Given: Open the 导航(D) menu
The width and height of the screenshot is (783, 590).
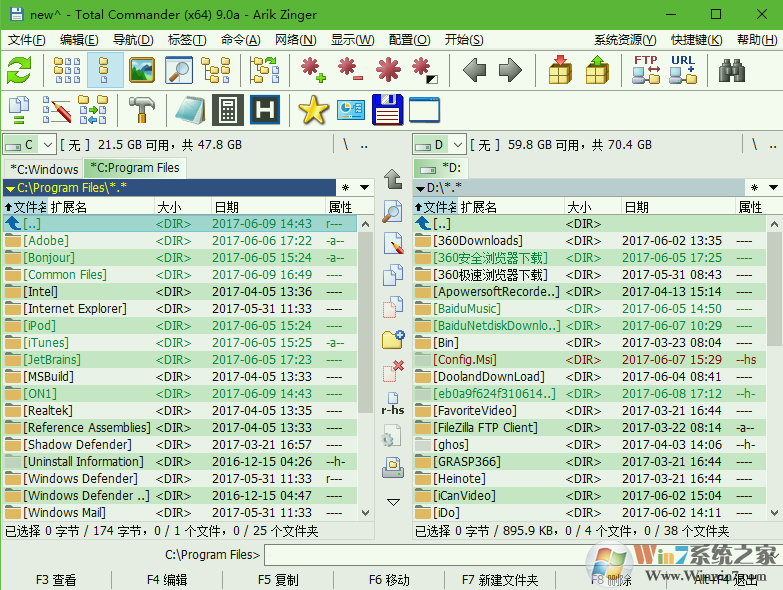Looking at the screenshot, I should [x=133, y=40].
